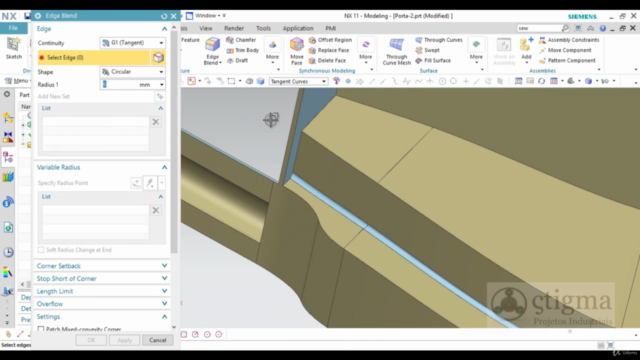
Task: Click the Add New Set icon
Action: pos(160,96)
